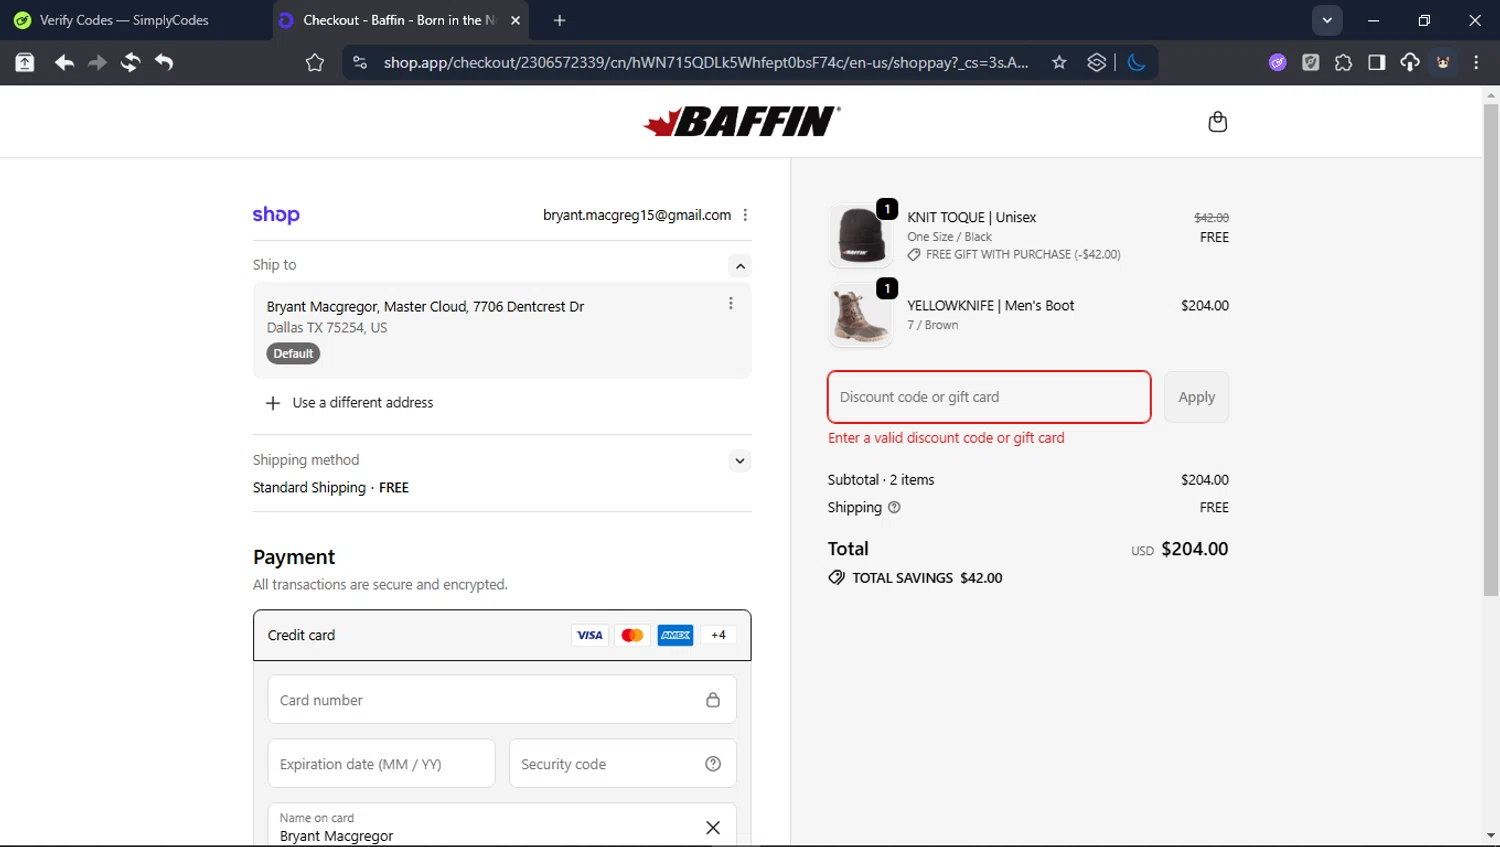Click the bryant.macgreg15@gmail.com email
The width and height of the screenshot is (1500, 847).
[x=637, y=215]
